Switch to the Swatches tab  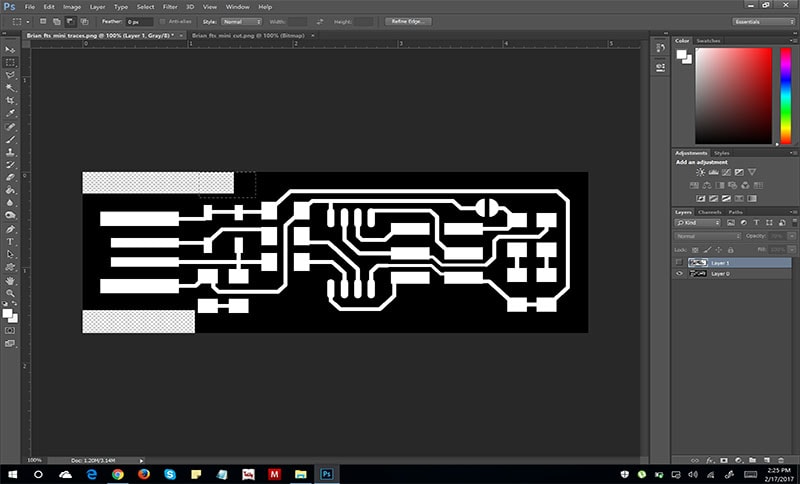[708, 41]
